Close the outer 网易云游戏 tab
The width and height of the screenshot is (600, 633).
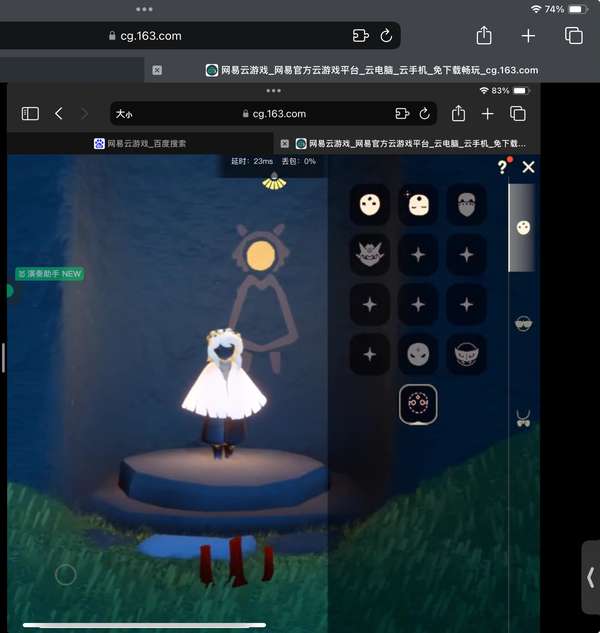pyautogui.click(x=157, y=70)
